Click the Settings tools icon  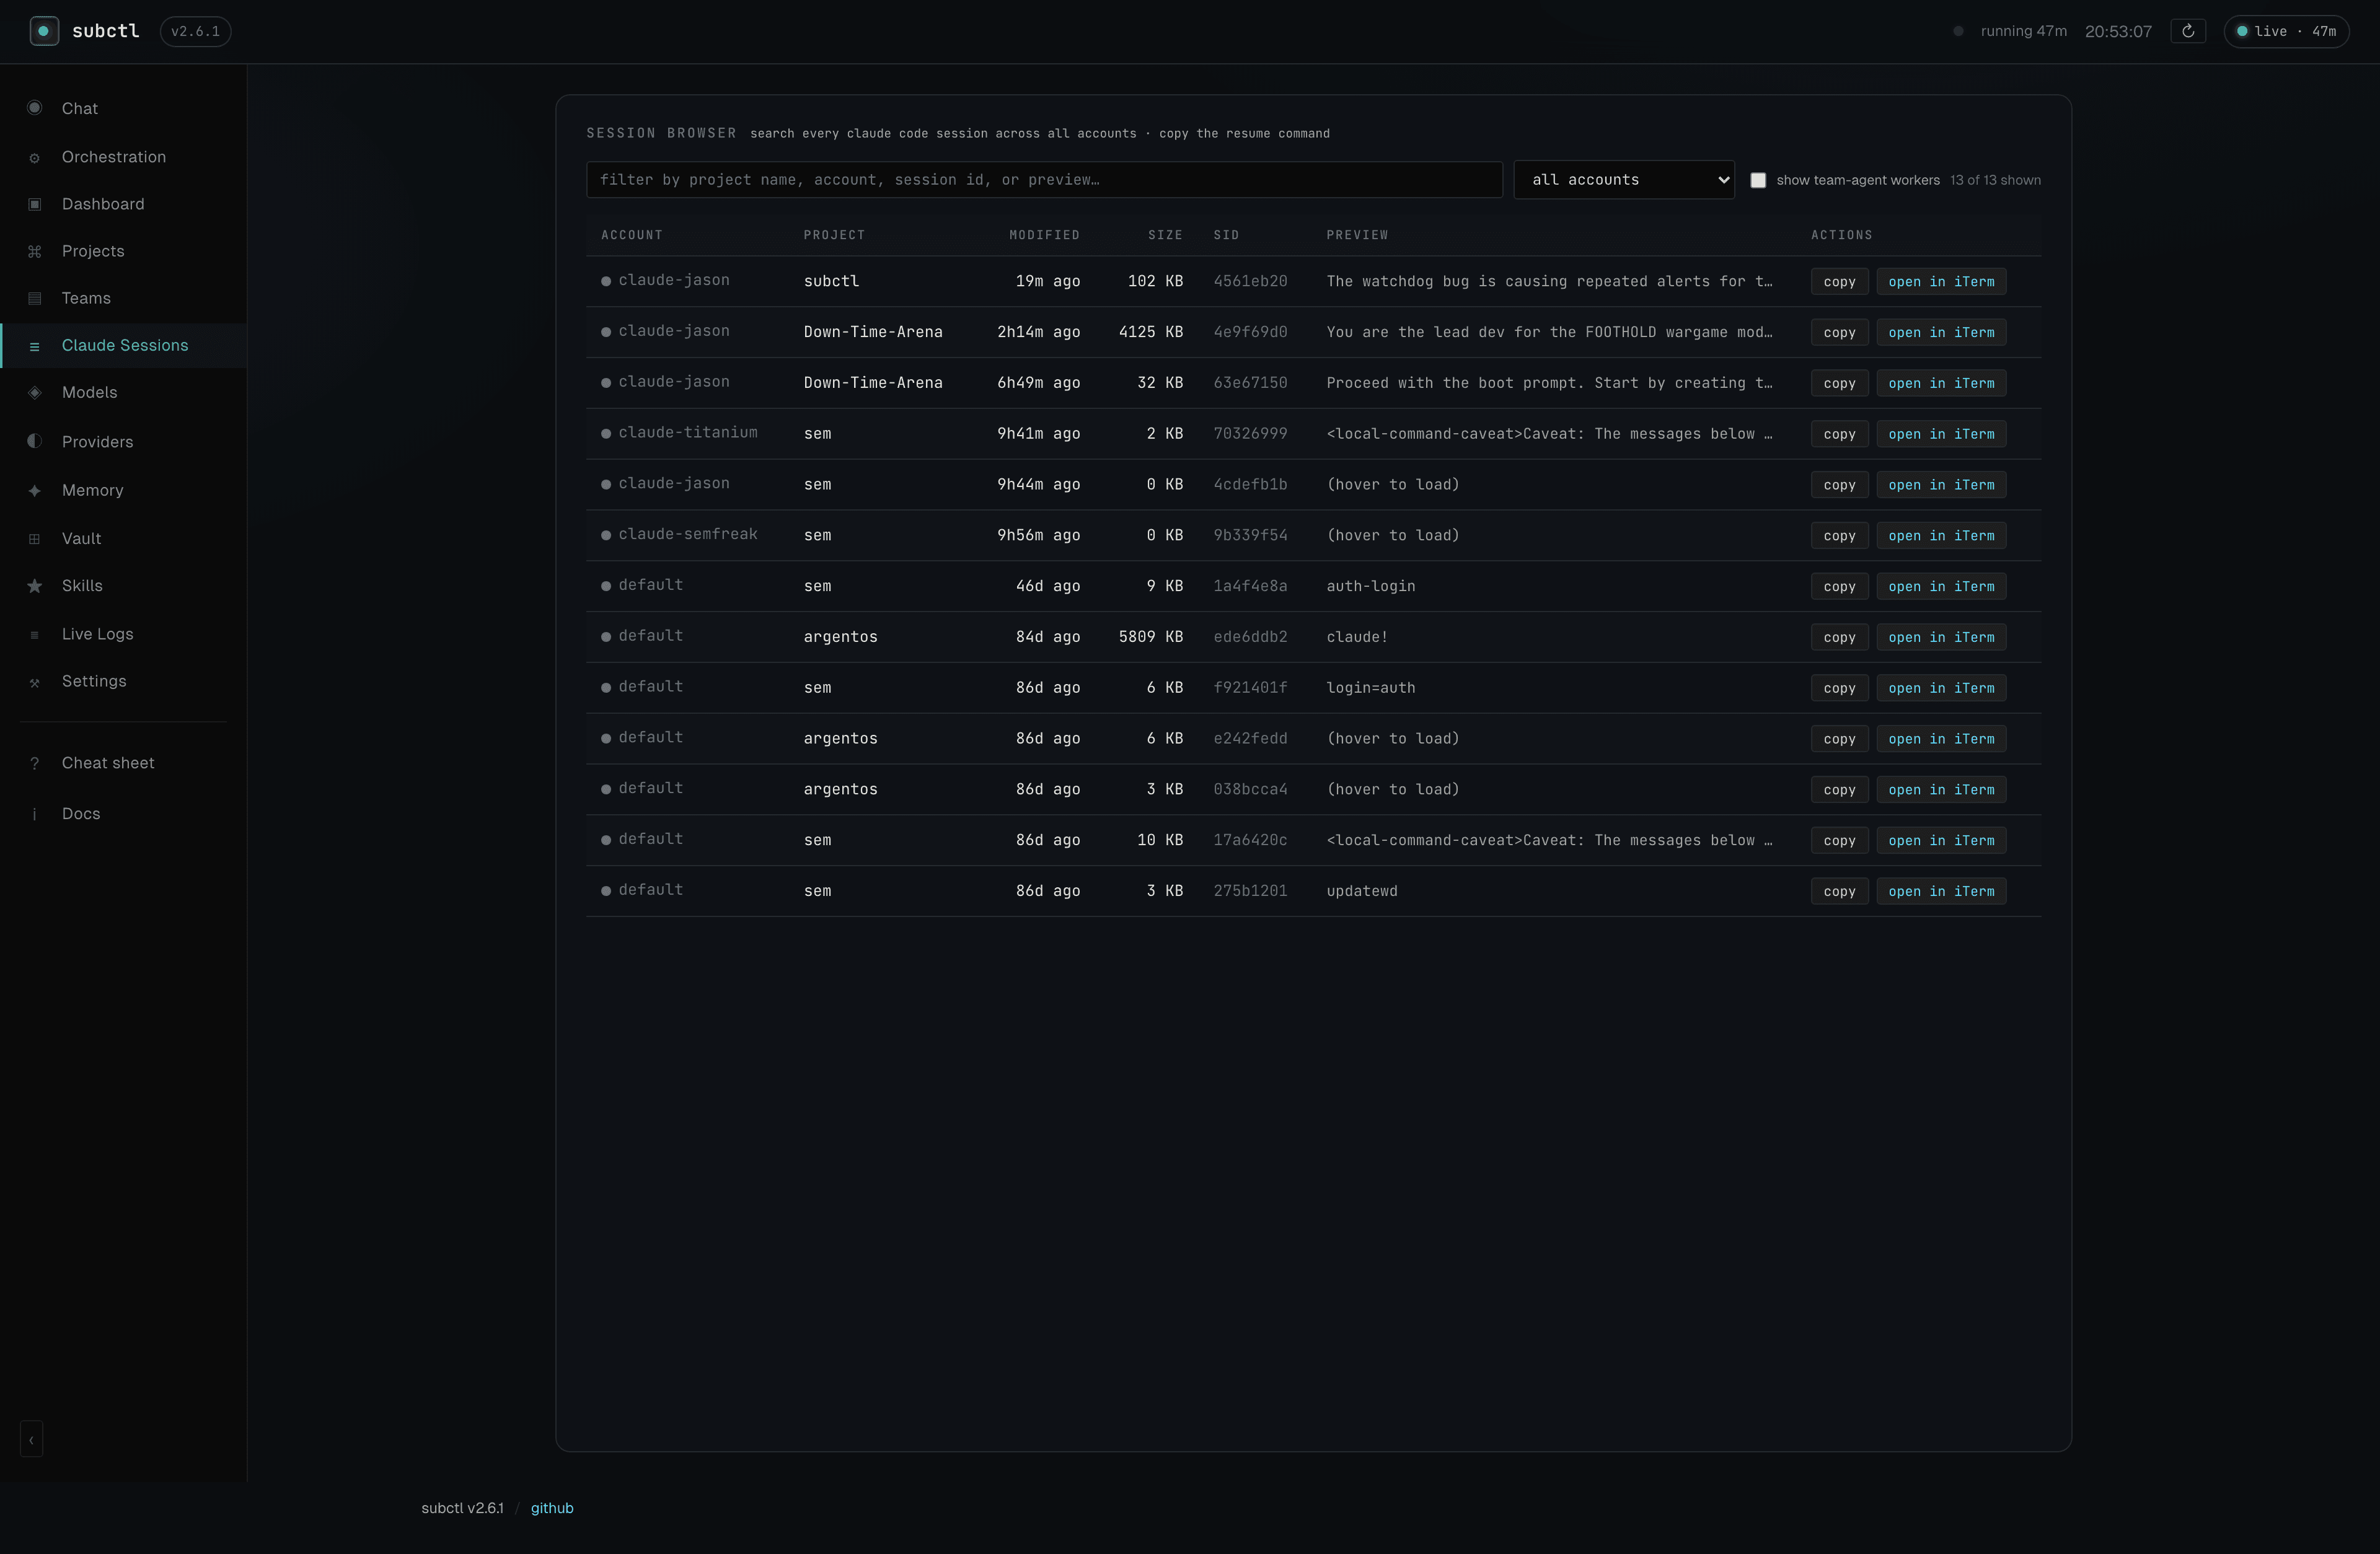tap(35, 682)
